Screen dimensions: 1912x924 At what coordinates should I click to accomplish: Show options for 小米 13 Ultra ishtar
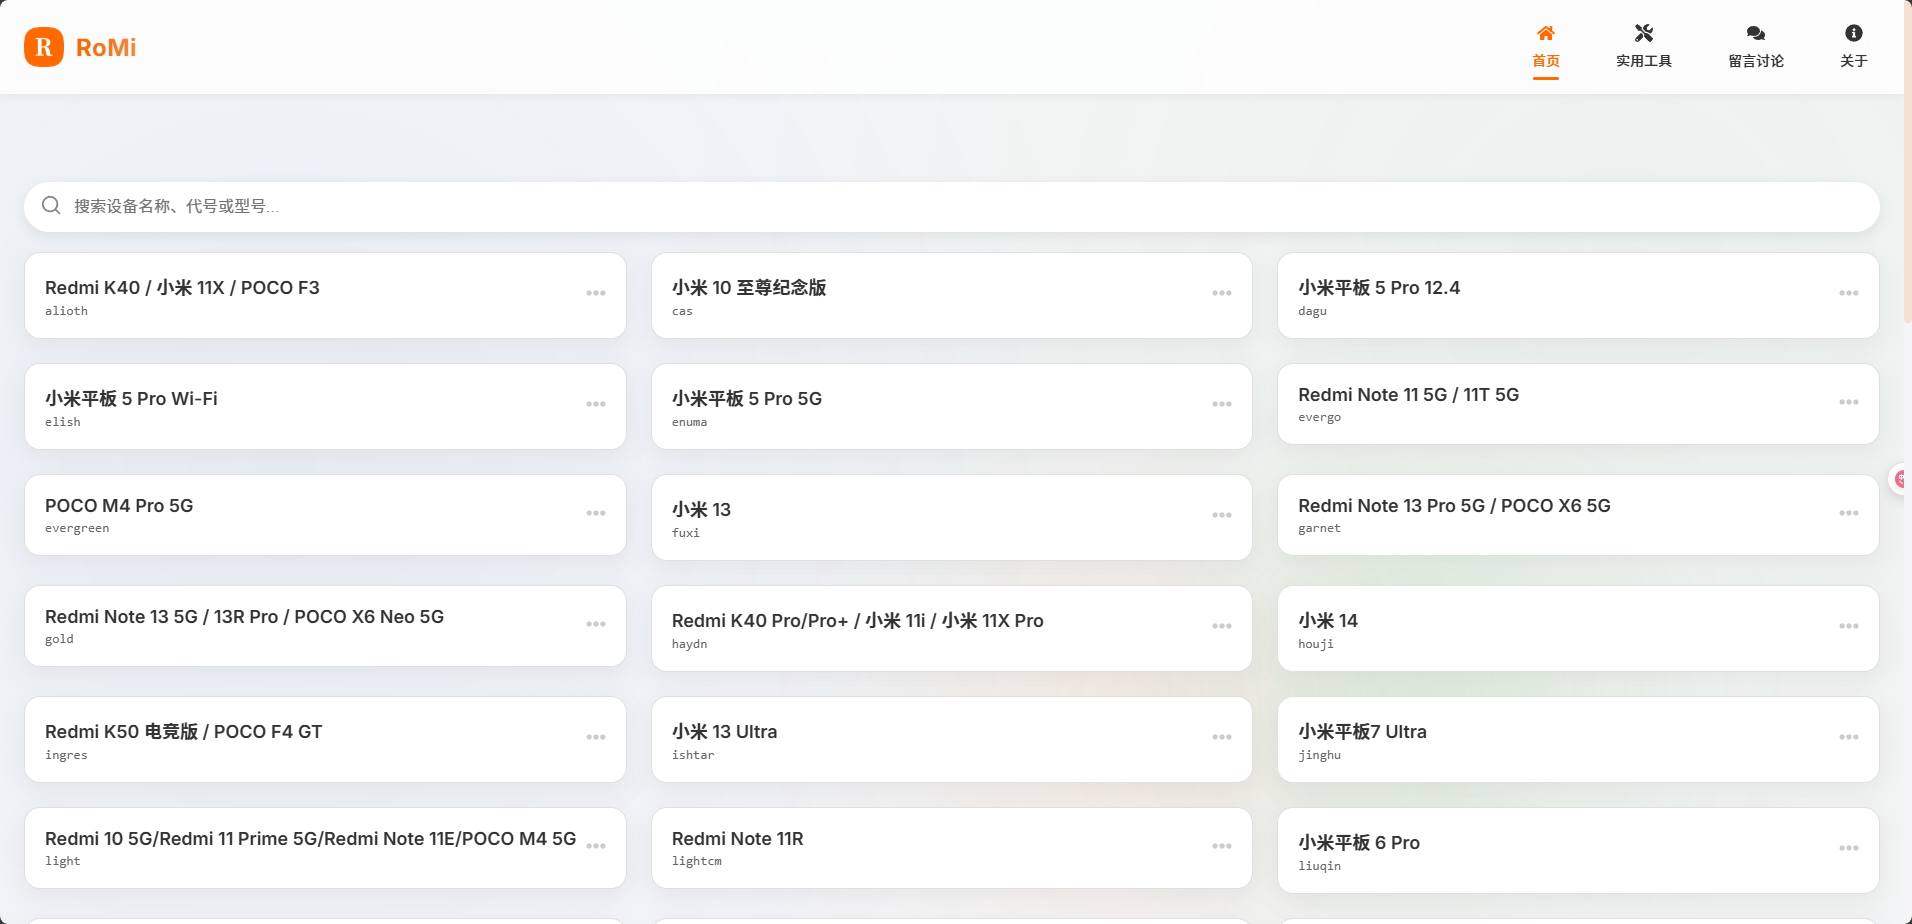(1221, 738)
